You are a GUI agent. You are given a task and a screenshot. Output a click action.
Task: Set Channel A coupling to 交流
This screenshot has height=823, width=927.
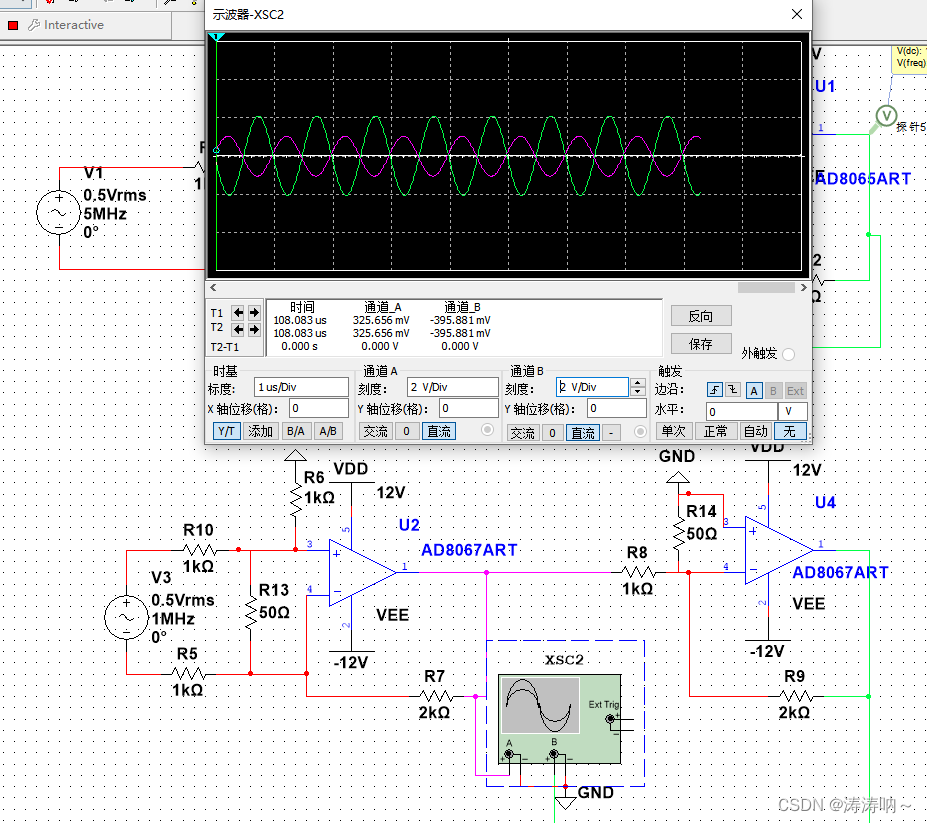click(375, 432)
